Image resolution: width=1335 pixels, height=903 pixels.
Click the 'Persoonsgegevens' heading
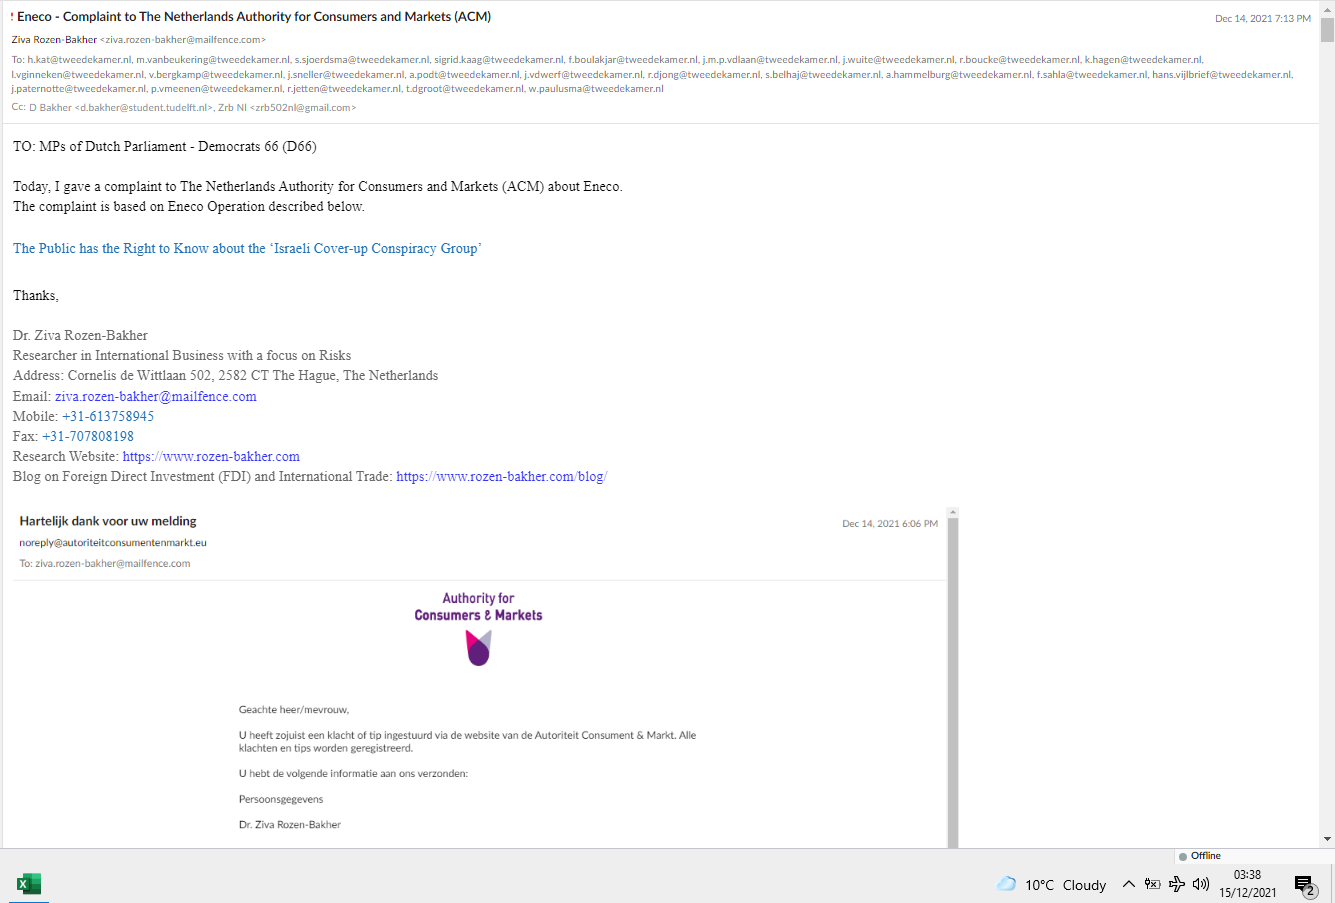coord(281,799)
